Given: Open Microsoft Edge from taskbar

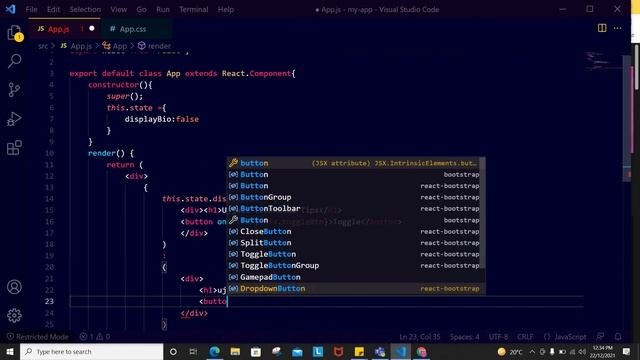Looking at the screenshot, I should point(215,351).
